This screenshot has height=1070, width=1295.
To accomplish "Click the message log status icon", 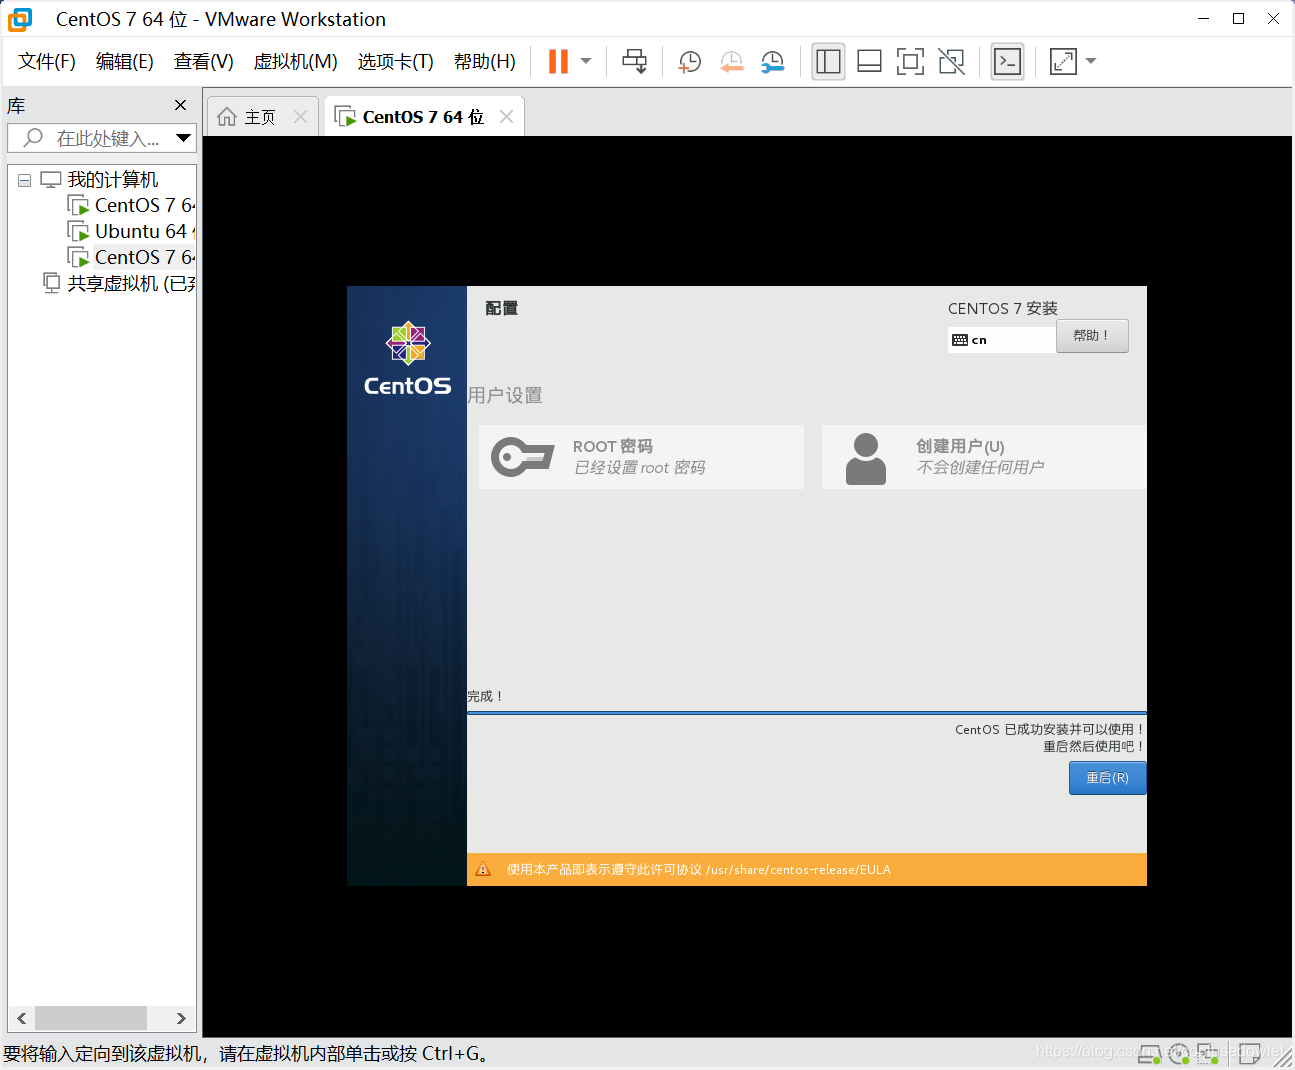I will (x=1250, y=1053).
